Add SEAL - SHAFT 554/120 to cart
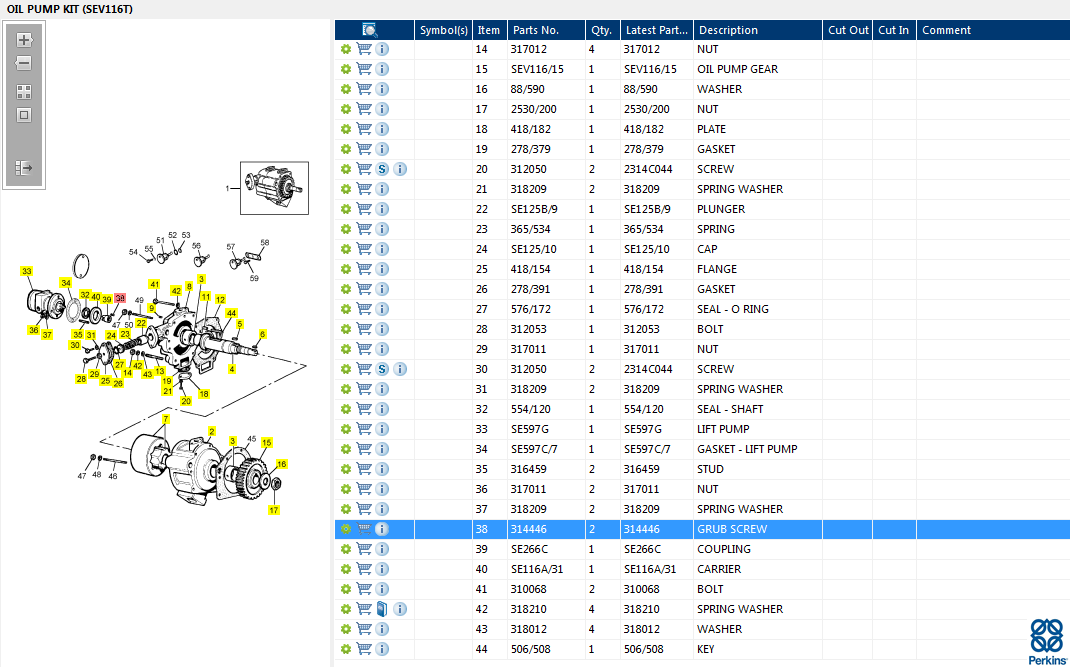The width and height of the screenshot is (1070, 667). pos(364,409)
